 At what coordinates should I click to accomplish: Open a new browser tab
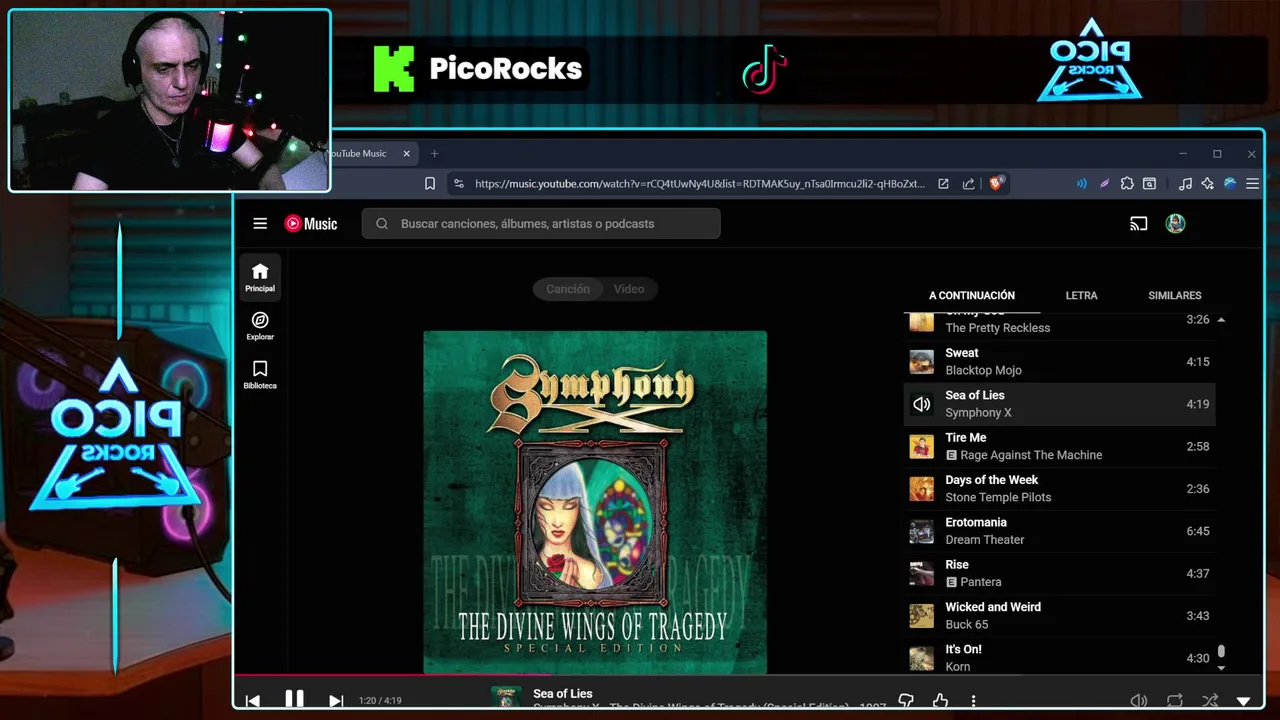434,154
